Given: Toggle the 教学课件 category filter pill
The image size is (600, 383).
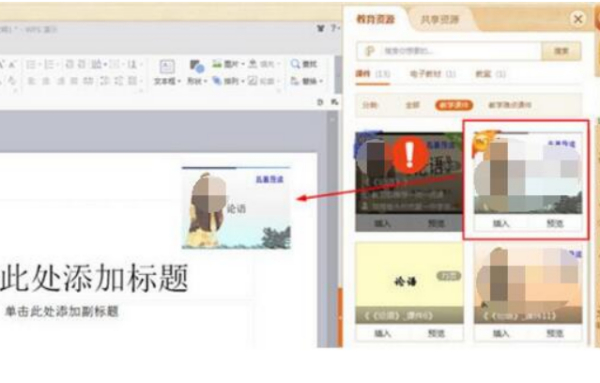Looking at the screenshot, I should 454,105.
